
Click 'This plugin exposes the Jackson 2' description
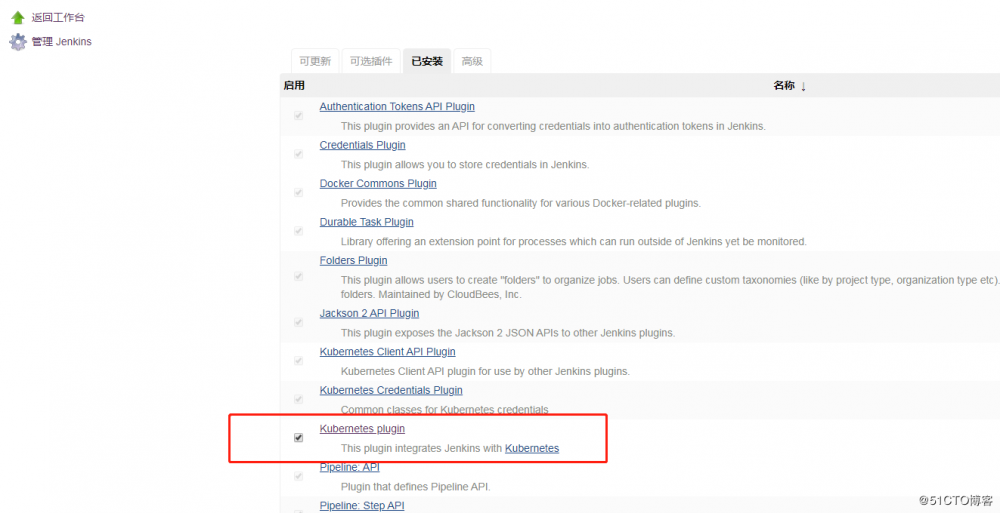(508, 332)
